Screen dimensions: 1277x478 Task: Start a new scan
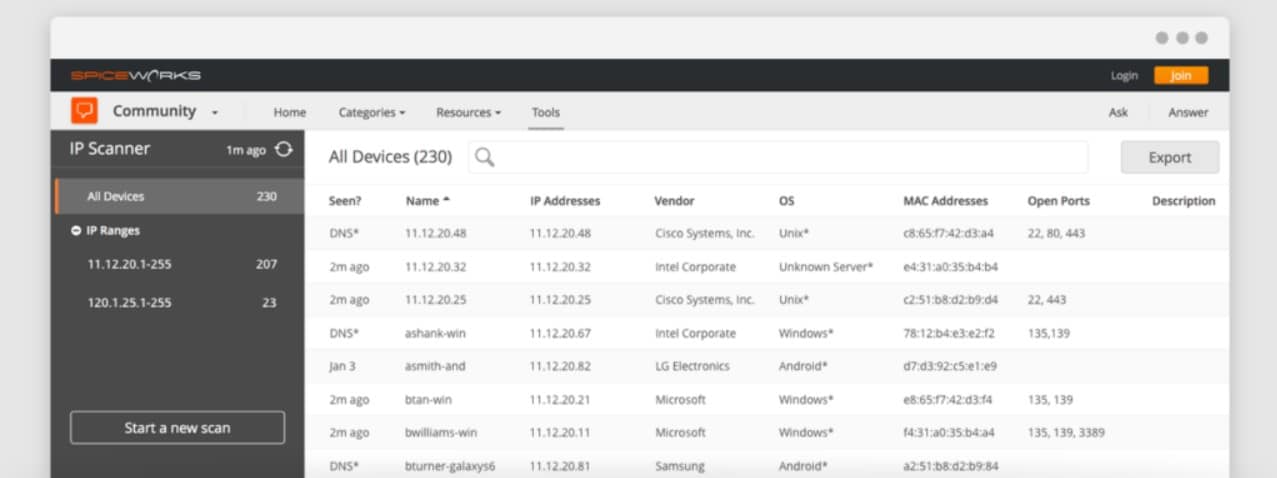pyautogui.click(x=177, y=428)
